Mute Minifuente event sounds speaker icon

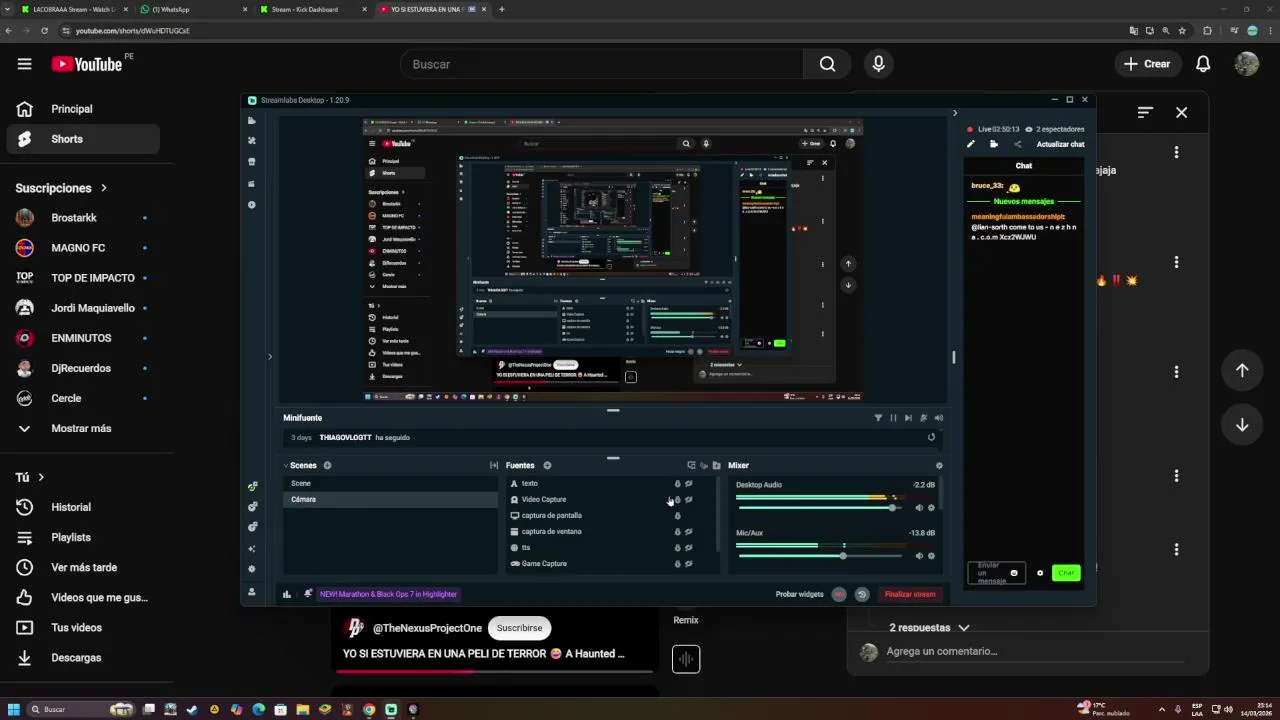point(938,418)
